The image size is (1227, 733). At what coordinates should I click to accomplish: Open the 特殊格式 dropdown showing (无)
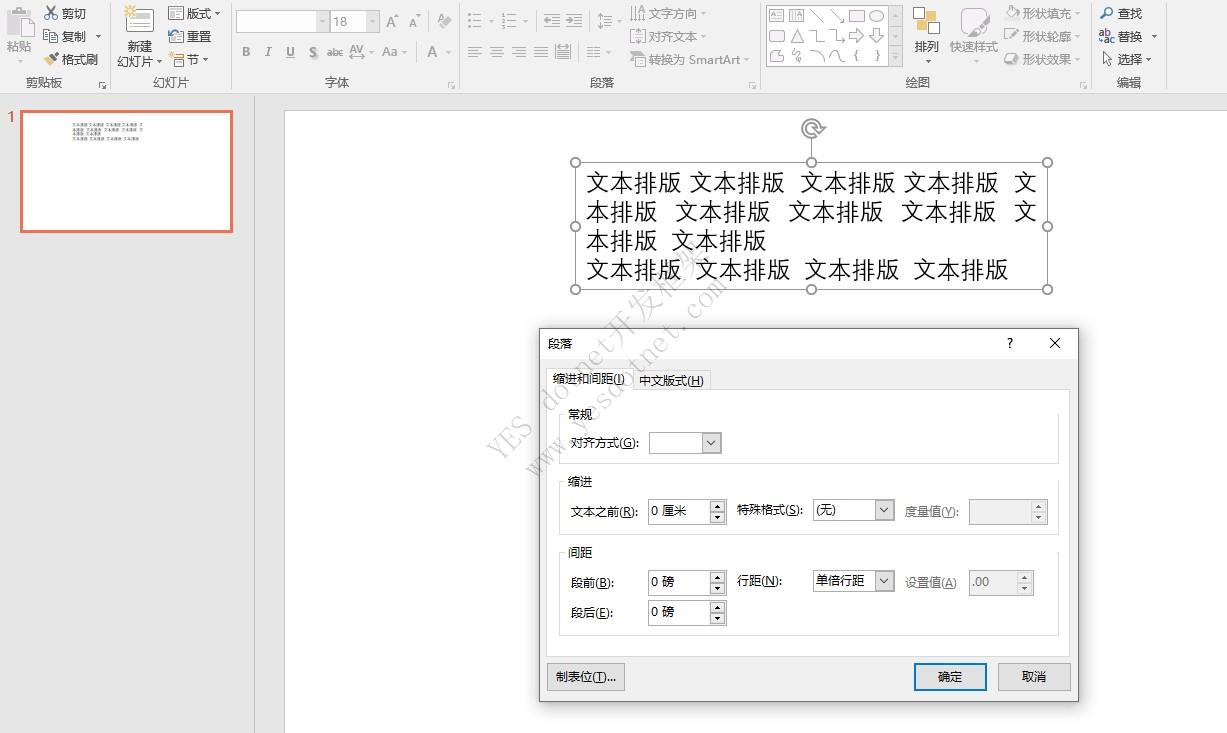pos(853,510)
